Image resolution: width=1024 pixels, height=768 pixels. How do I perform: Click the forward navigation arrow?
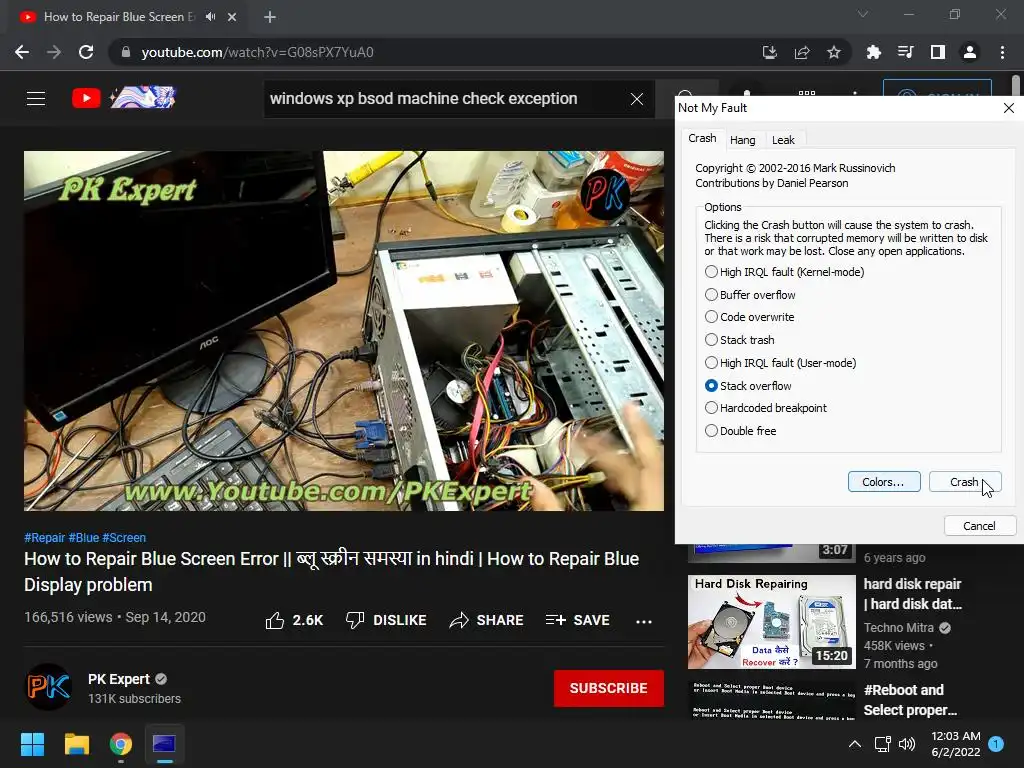54,52
